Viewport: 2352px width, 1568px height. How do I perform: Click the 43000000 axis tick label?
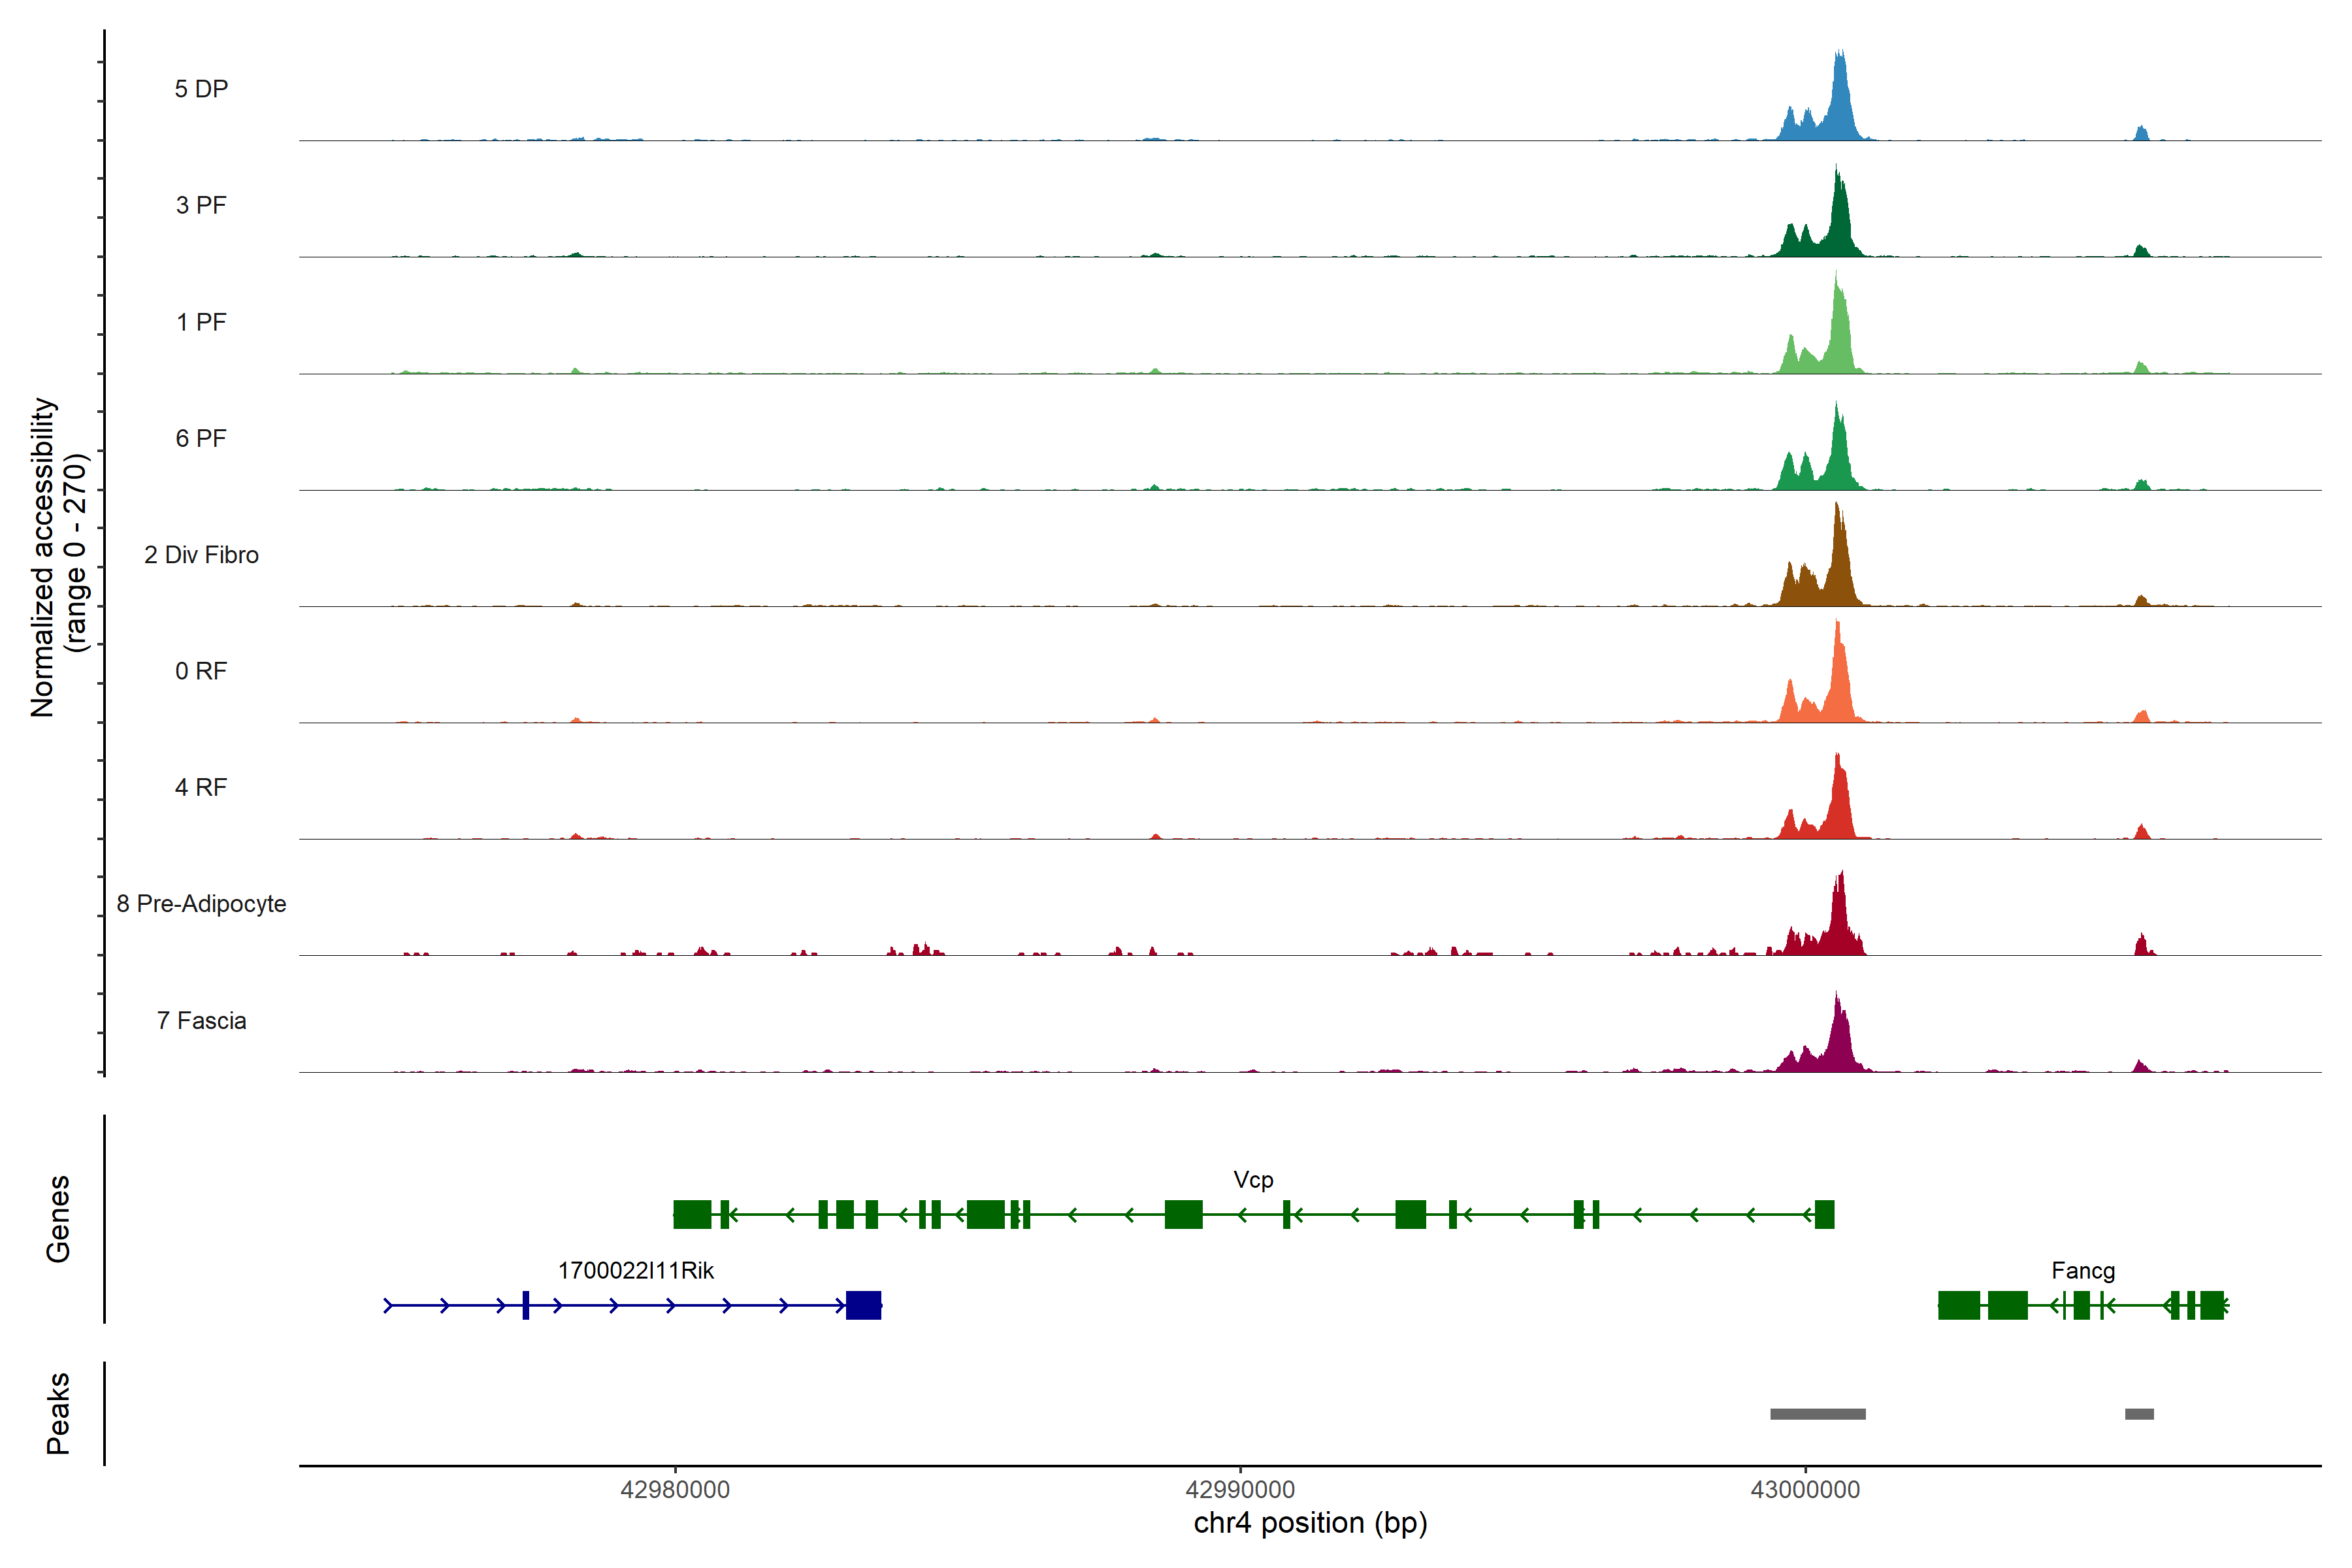[1805, 1490]
